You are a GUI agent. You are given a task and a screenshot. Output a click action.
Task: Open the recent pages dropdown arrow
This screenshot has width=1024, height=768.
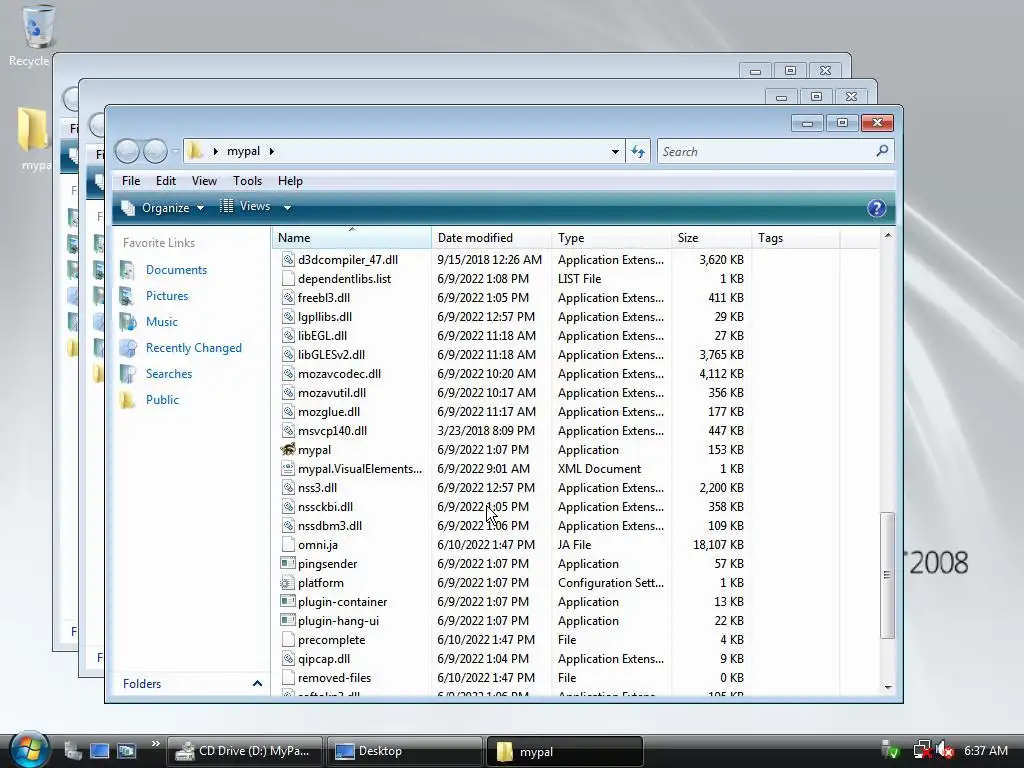point(175,152)
